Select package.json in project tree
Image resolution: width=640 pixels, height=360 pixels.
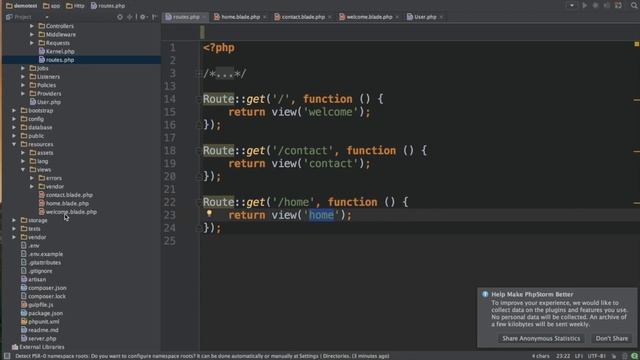(42, 313)
